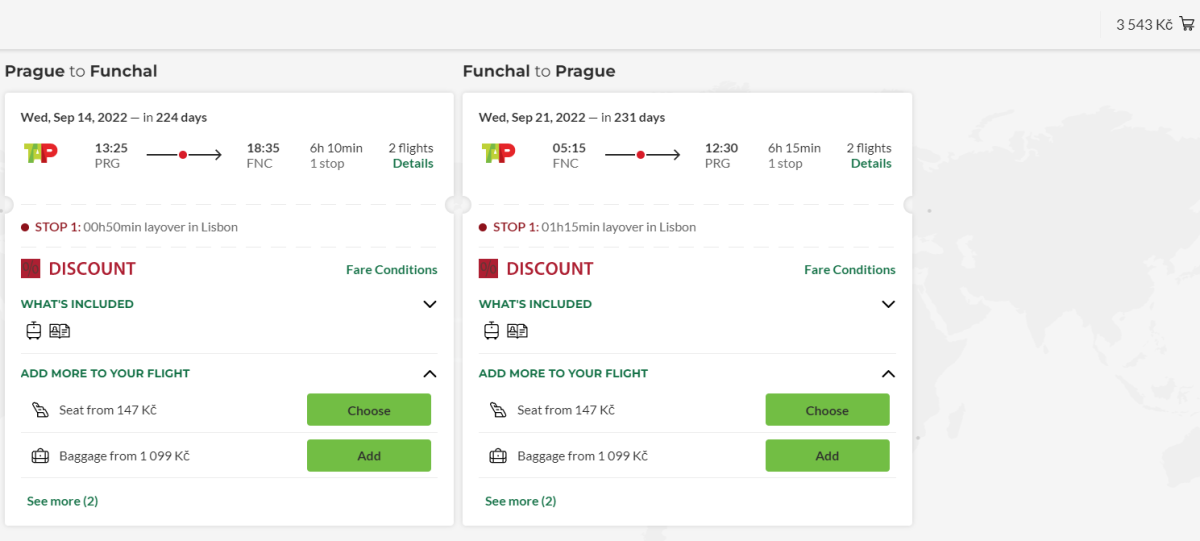1200x541 pixels.
Task: Click See more (2) on the outbound card
Action: pos(62,501)
